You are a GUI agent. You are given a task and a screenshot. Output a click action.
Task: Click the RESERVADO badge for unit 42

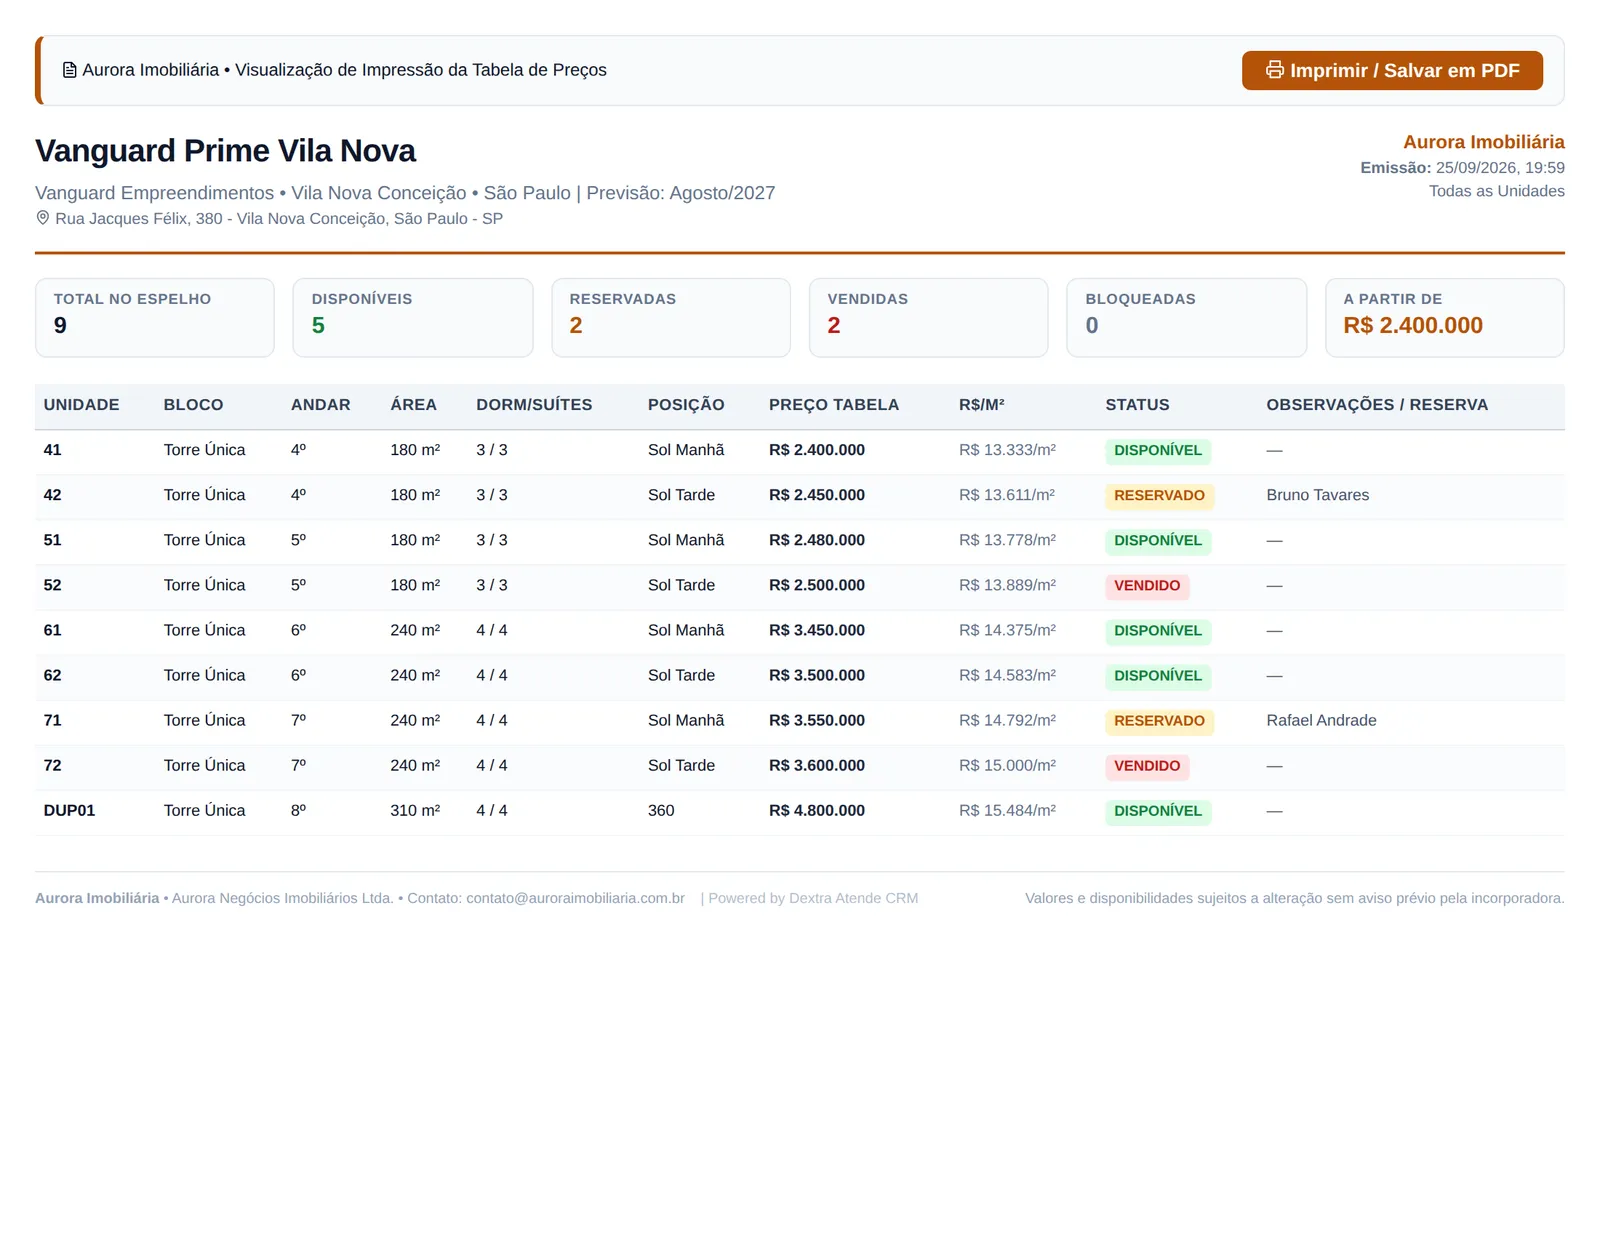click(1159, 496)
